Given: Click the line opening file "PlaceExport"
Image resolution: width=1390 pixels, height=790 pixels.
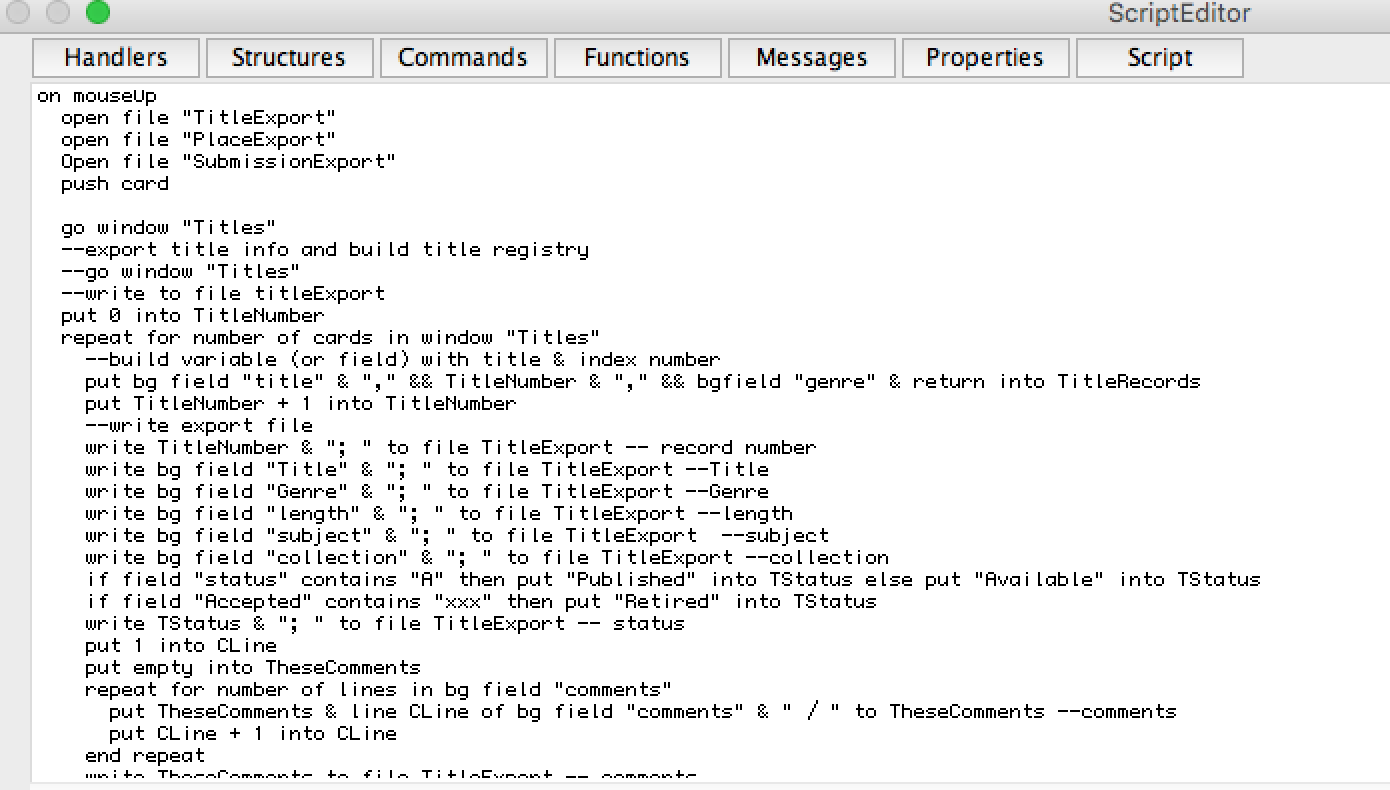Looking at the screenshot, I should tap(198, 140).
